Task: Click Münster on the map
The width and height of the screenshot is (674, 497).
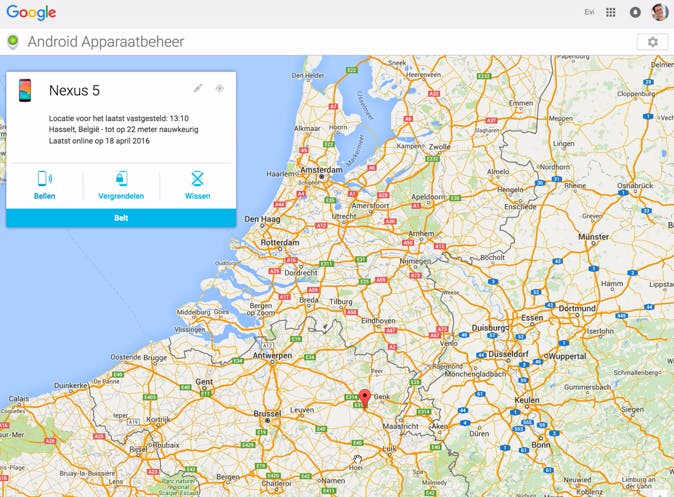Action: (594, 237)
